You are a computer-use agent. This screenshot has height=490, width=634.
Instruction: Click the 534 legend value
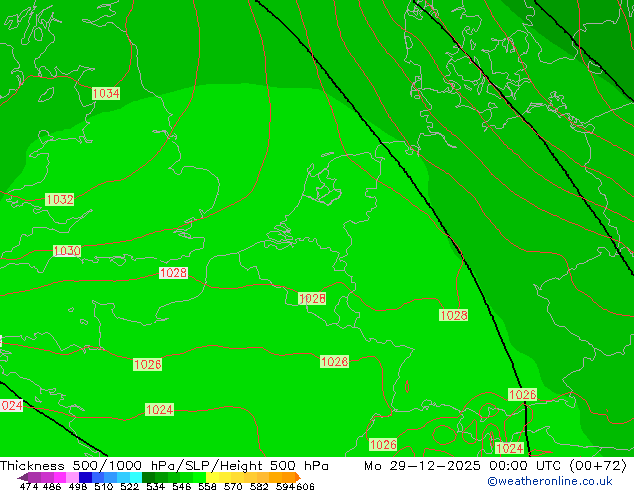[x=155, y=486]
